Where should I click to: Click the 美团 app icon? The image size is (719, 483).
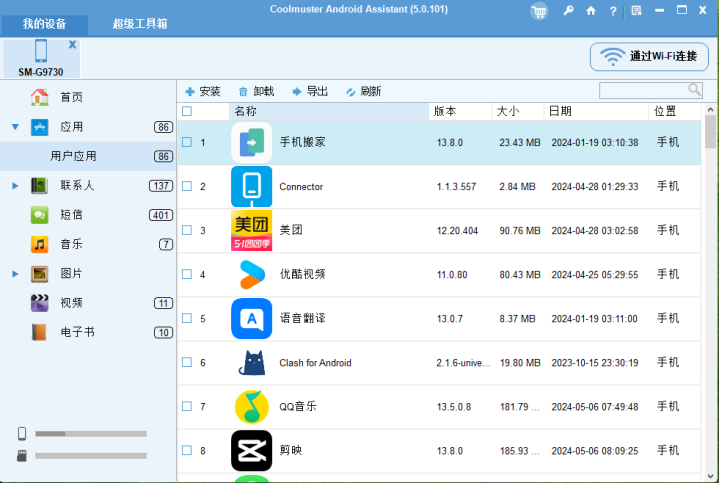[251, 230]
